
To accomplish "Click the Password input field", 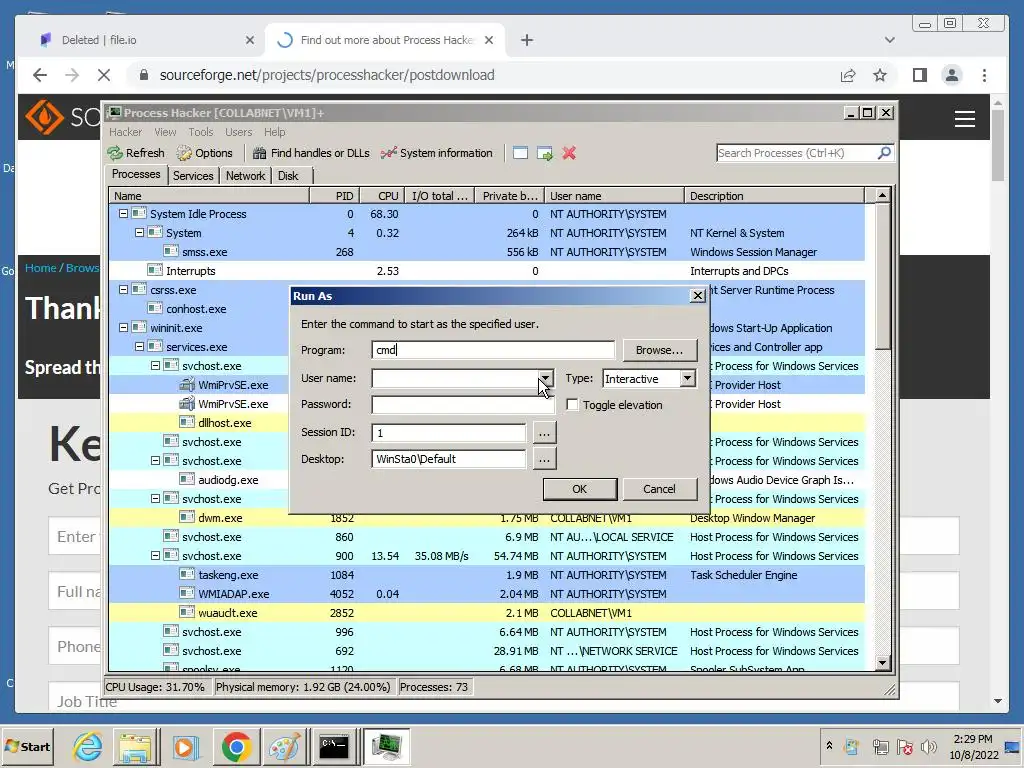I will (x=463, y=404).
